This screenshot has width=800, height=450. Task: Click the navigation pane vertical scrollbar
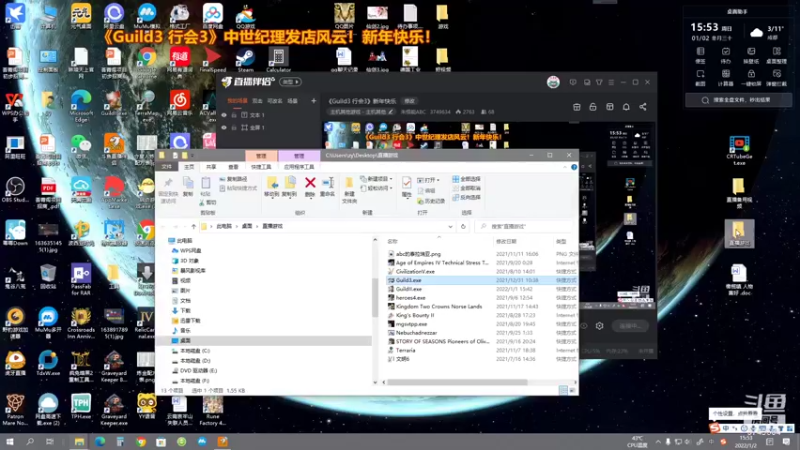click(375, 298)
